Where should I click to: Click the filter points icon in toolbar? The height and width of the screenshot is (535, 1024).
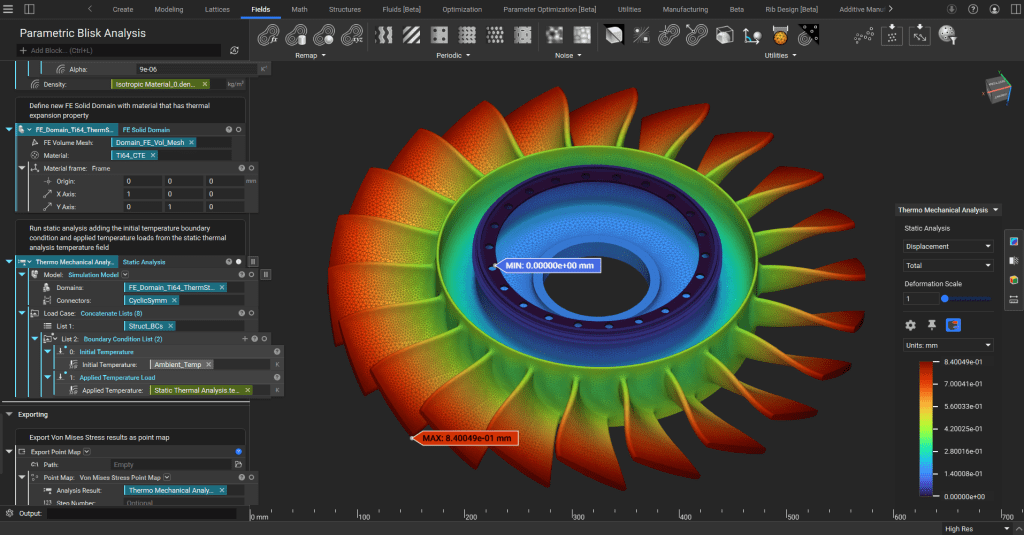click(945, 36)
